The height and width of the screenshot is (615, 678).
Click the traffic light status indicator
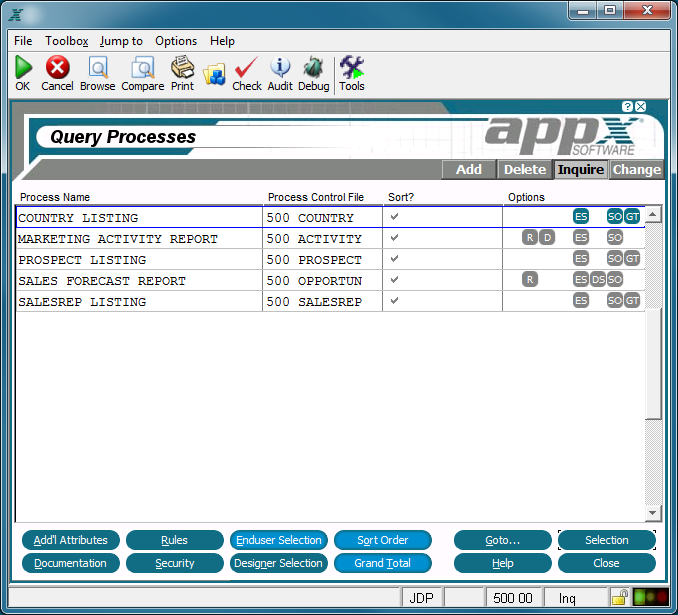(650, 597)
